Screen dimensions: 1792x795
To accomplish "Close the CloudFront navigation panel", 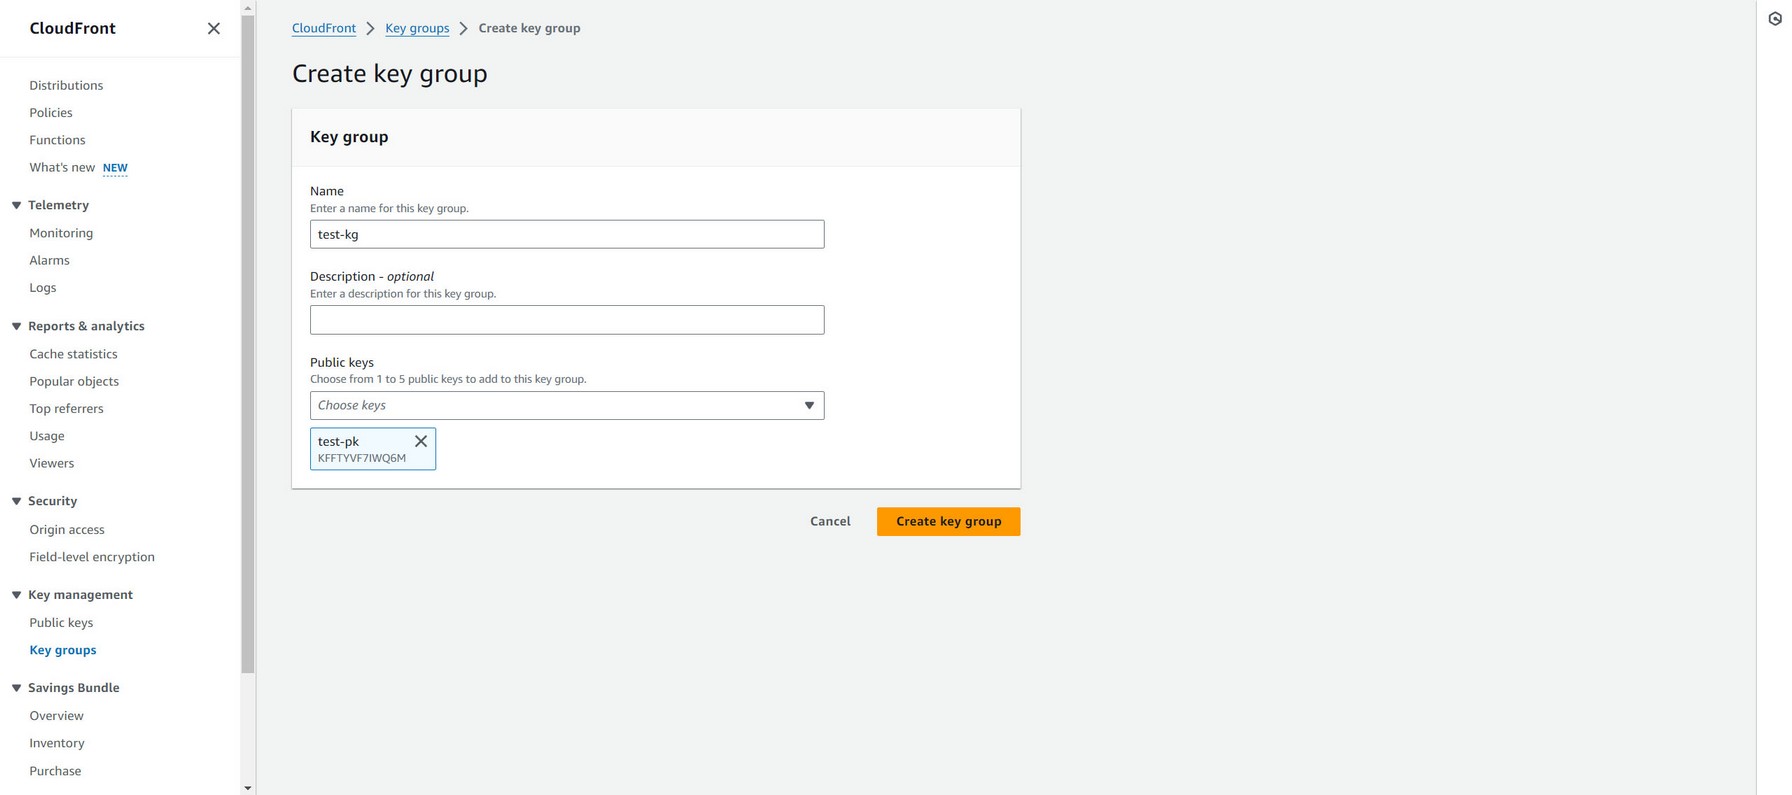I will 213,28.
